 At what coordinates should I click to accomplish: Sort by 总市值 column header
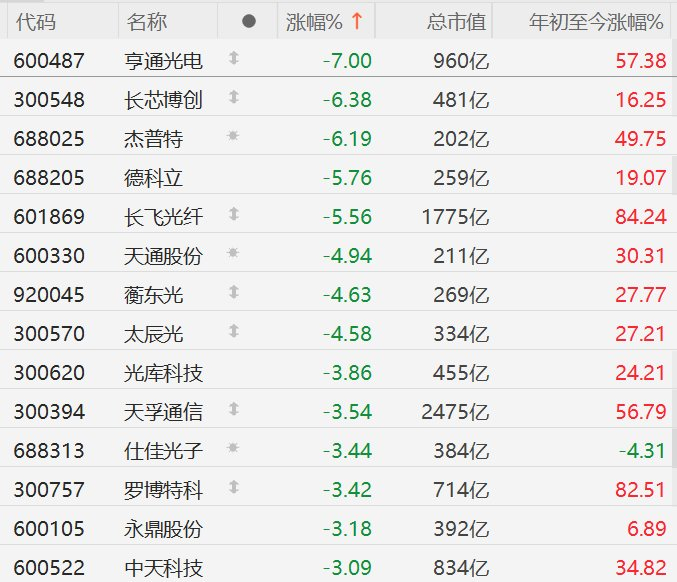click(x=456, y=22)
